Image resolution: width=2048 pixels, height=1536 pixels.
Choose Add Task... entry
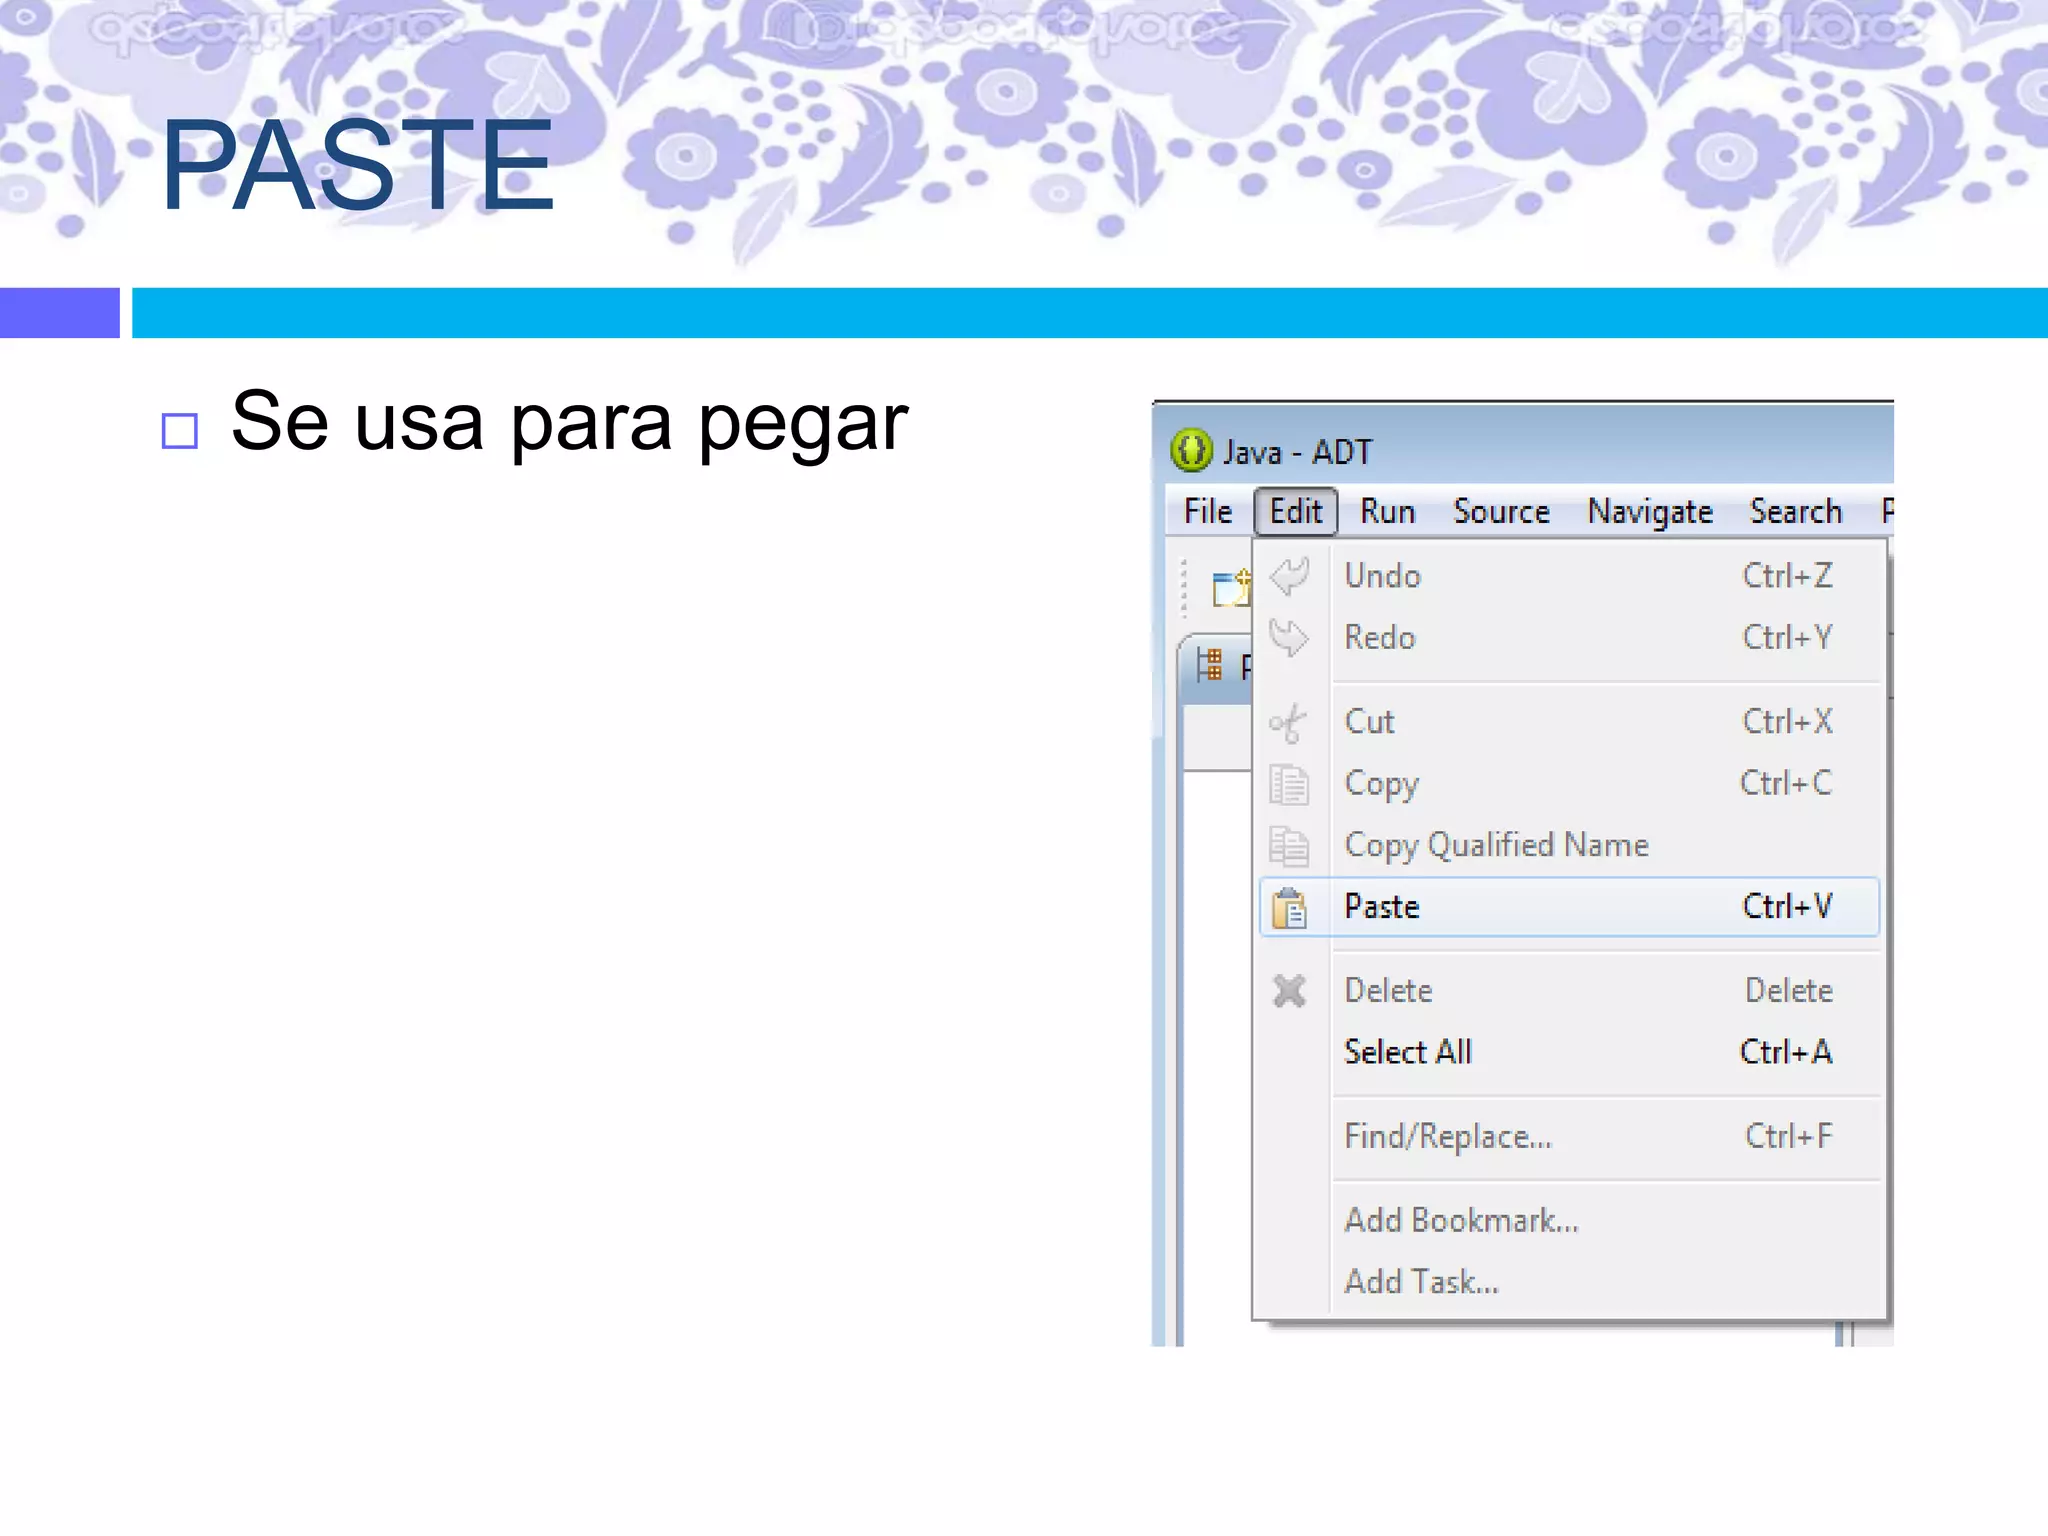pos(1570,1282)
